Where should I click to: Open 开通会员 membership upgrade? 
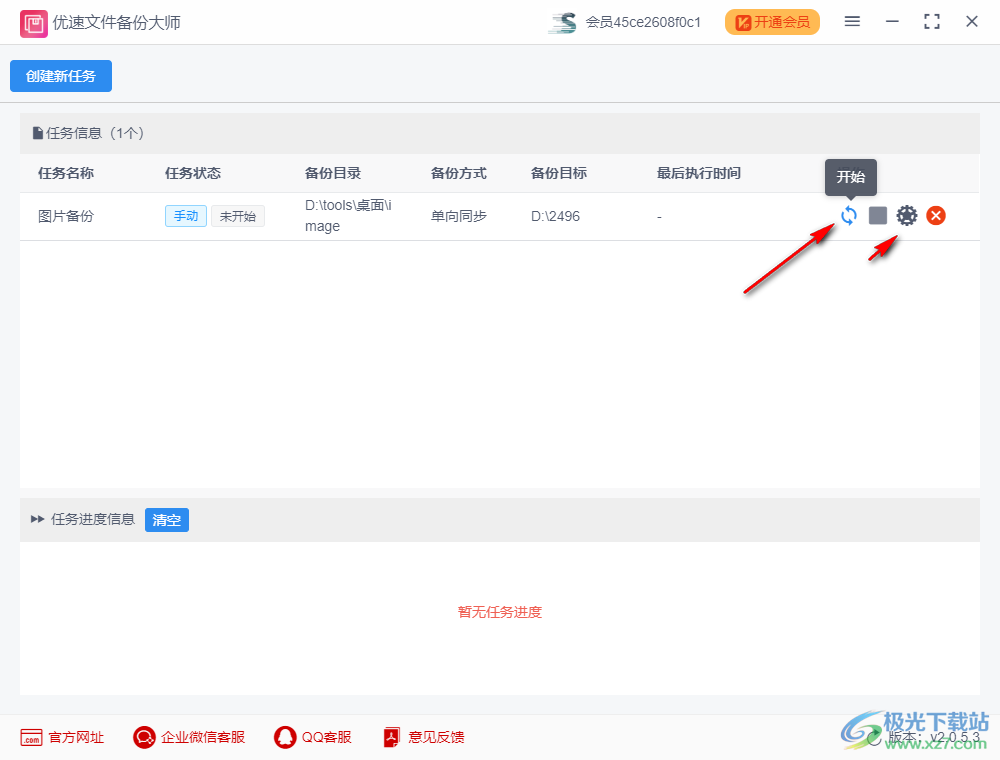point(772,21)
